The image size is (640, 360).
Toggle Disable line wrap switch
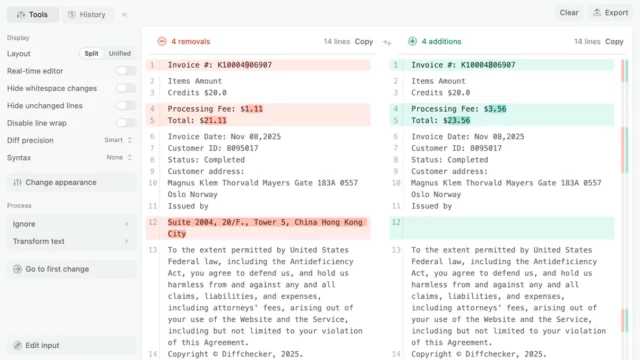[126, 123]
